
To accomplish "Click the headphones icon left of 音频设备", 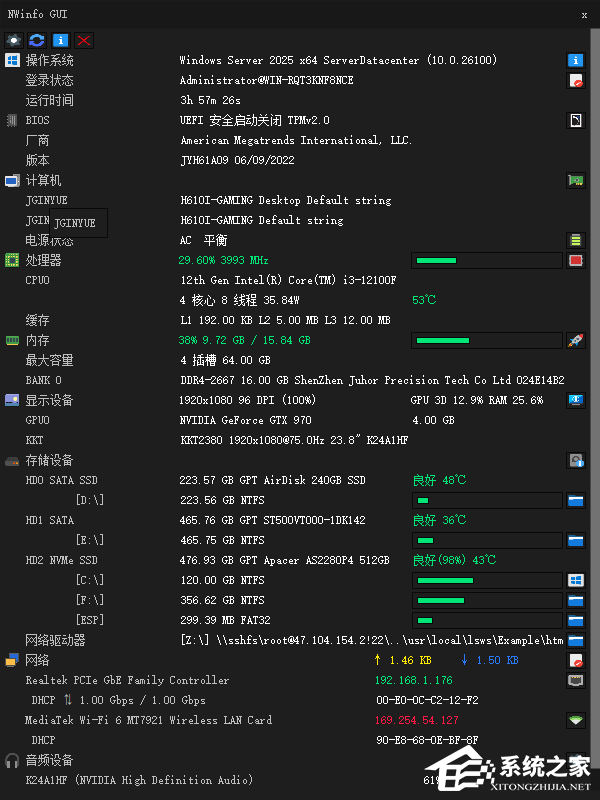I will point(12,760).
